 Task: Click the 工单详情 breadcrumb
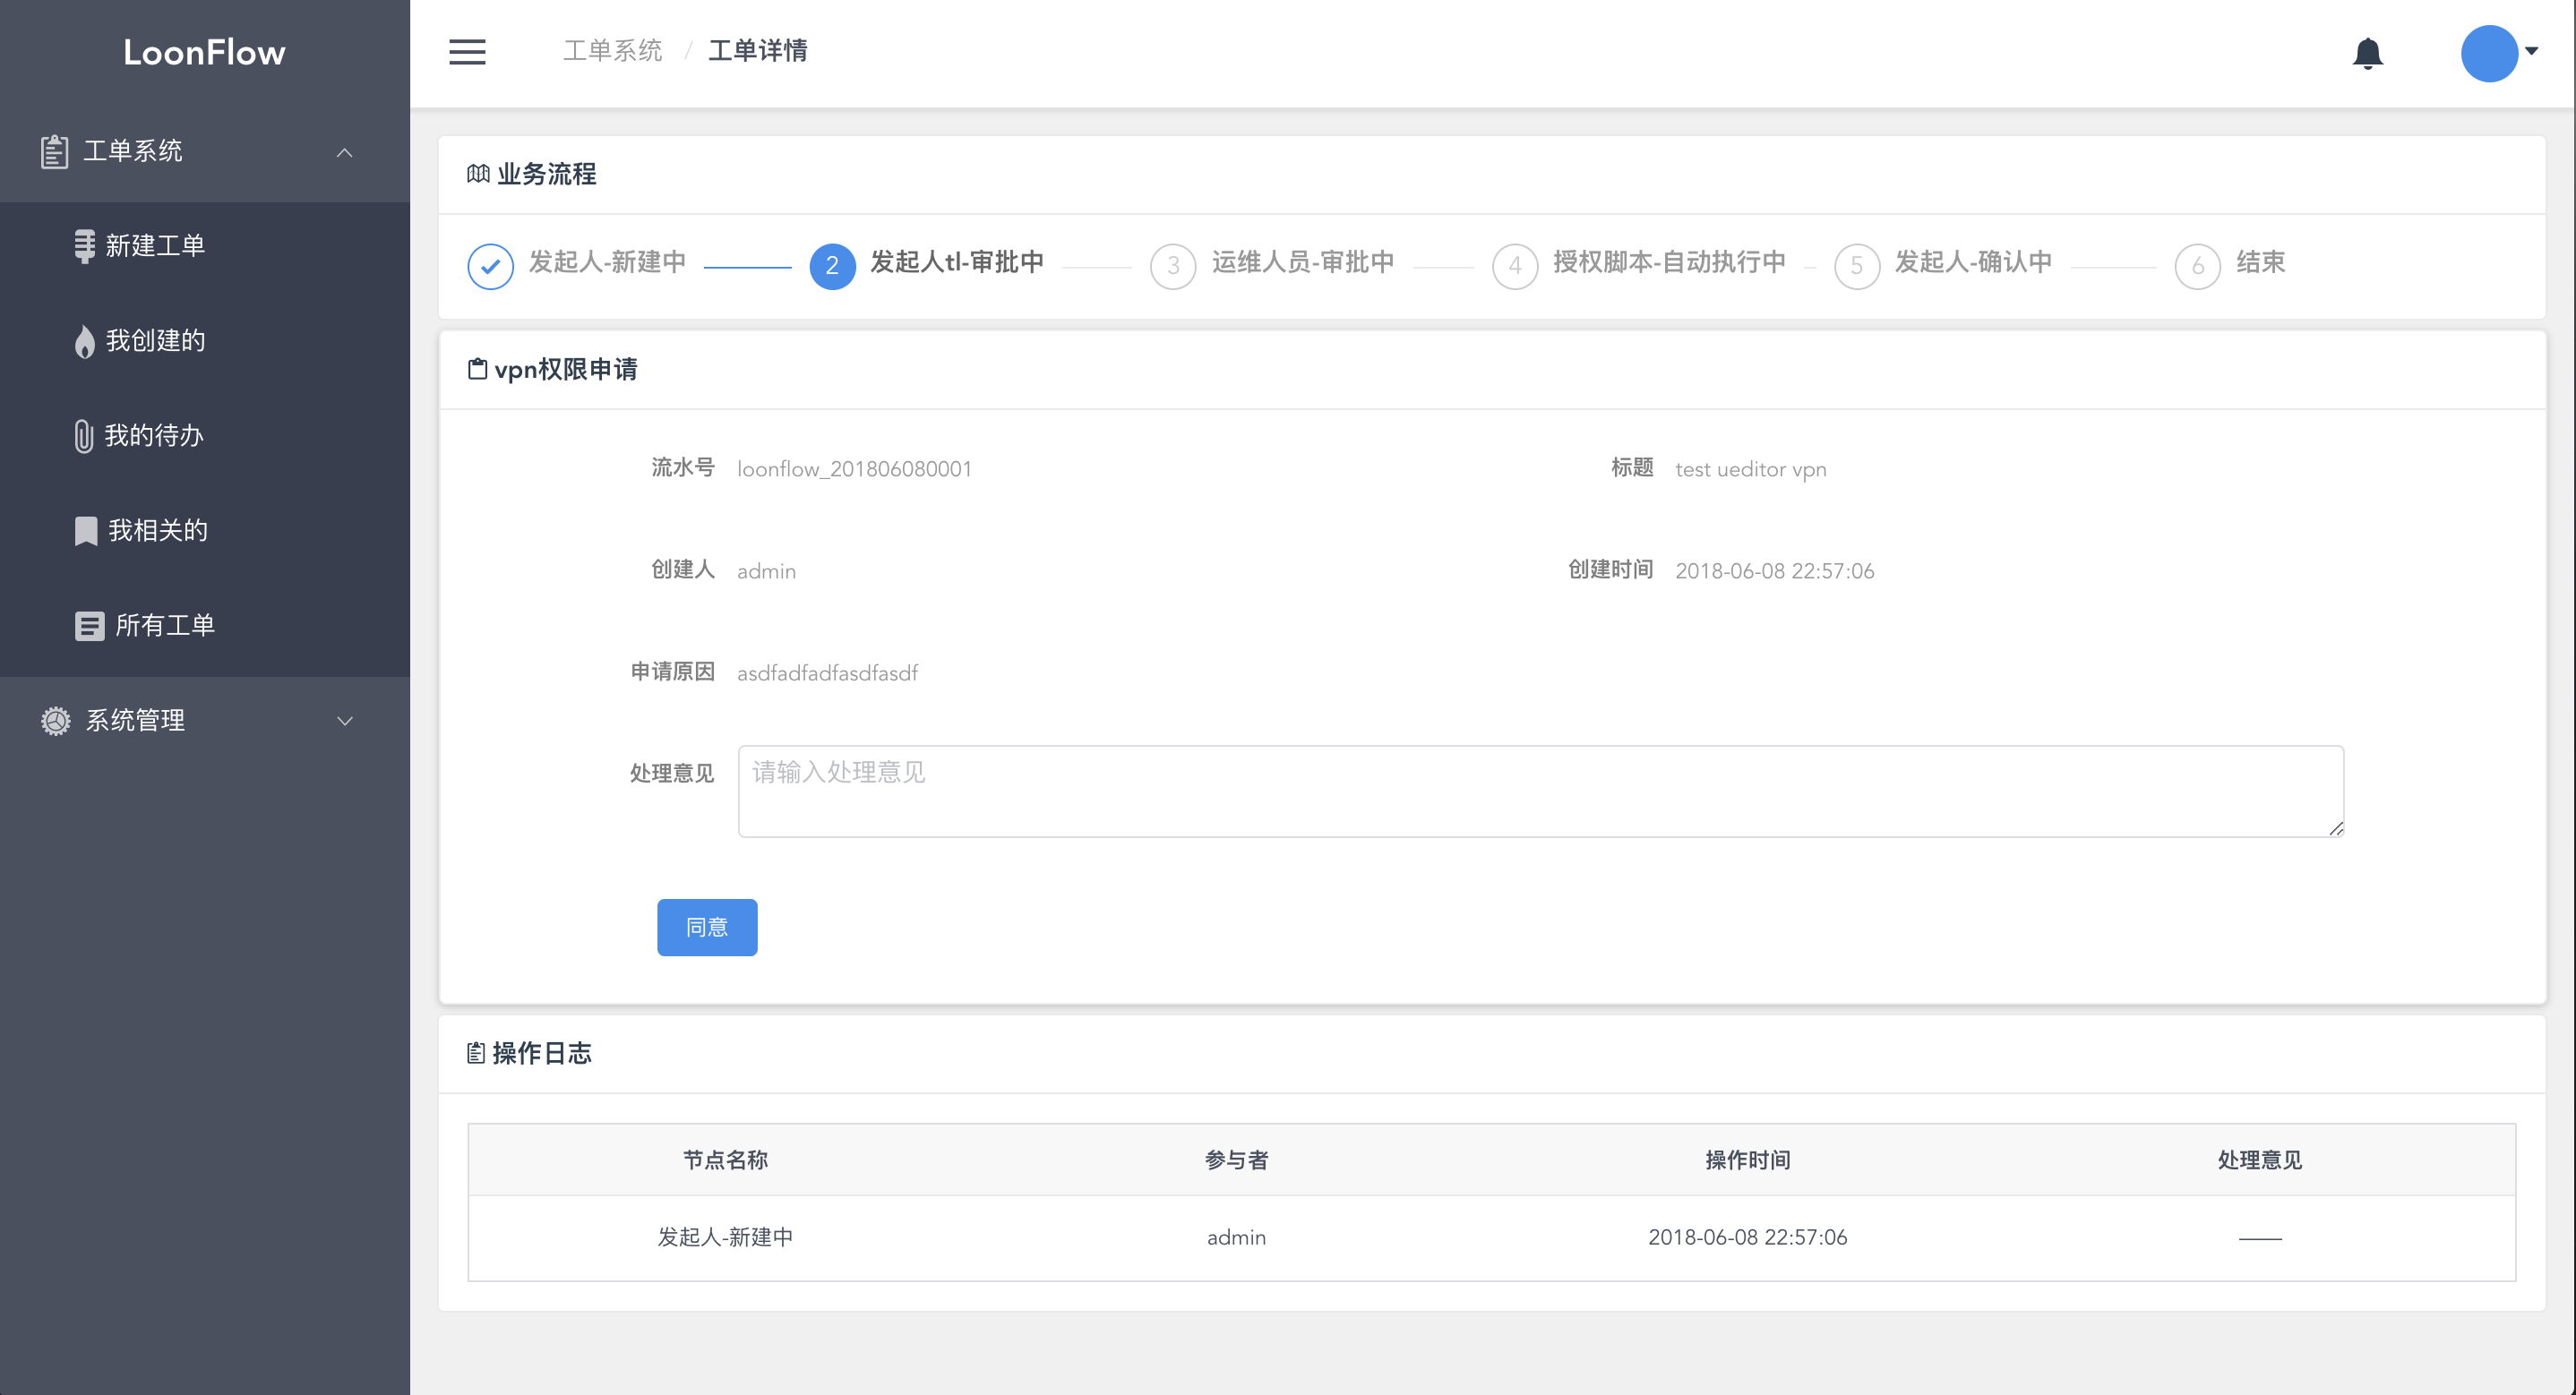pos(758,51)
